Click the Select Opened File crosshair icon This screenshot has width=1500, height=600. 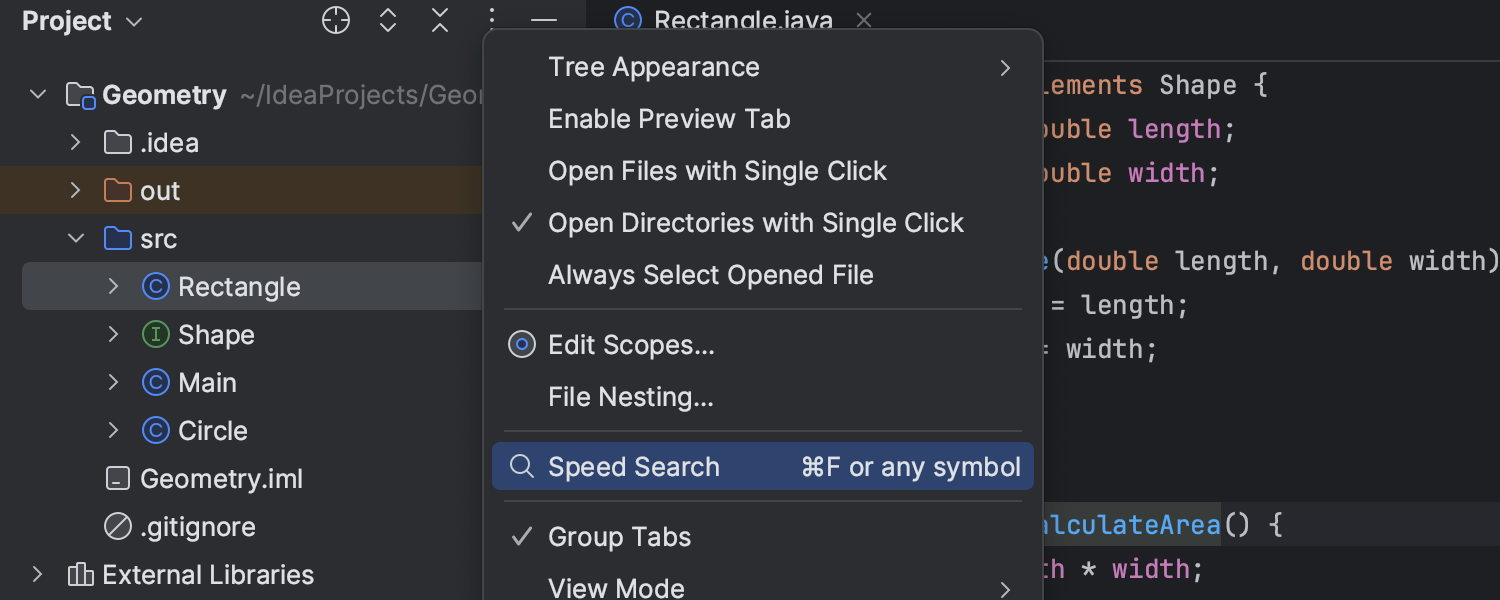click(336, 20)
